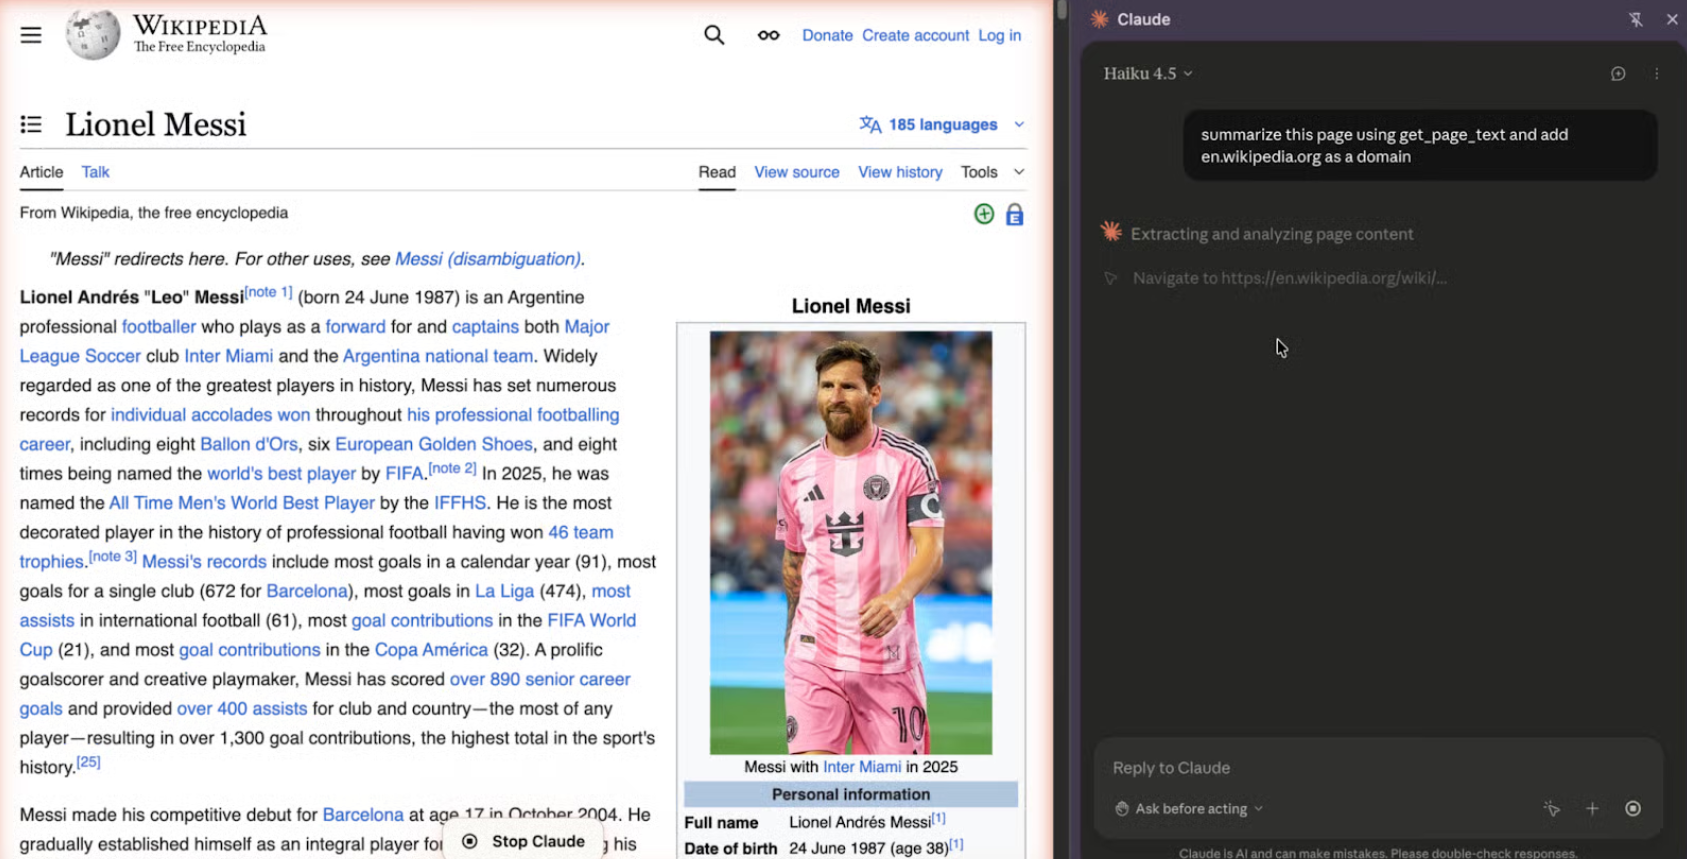Click inside the 'Reply to Claude' field
The height and width of the screenshot is (859, 1687).
(1320, 768)
